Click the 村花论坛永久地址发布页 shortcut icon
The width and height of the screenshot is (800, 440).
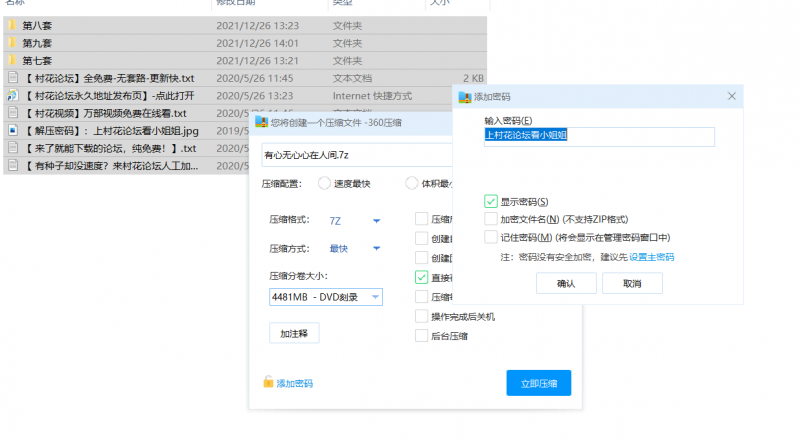[12, 96]
